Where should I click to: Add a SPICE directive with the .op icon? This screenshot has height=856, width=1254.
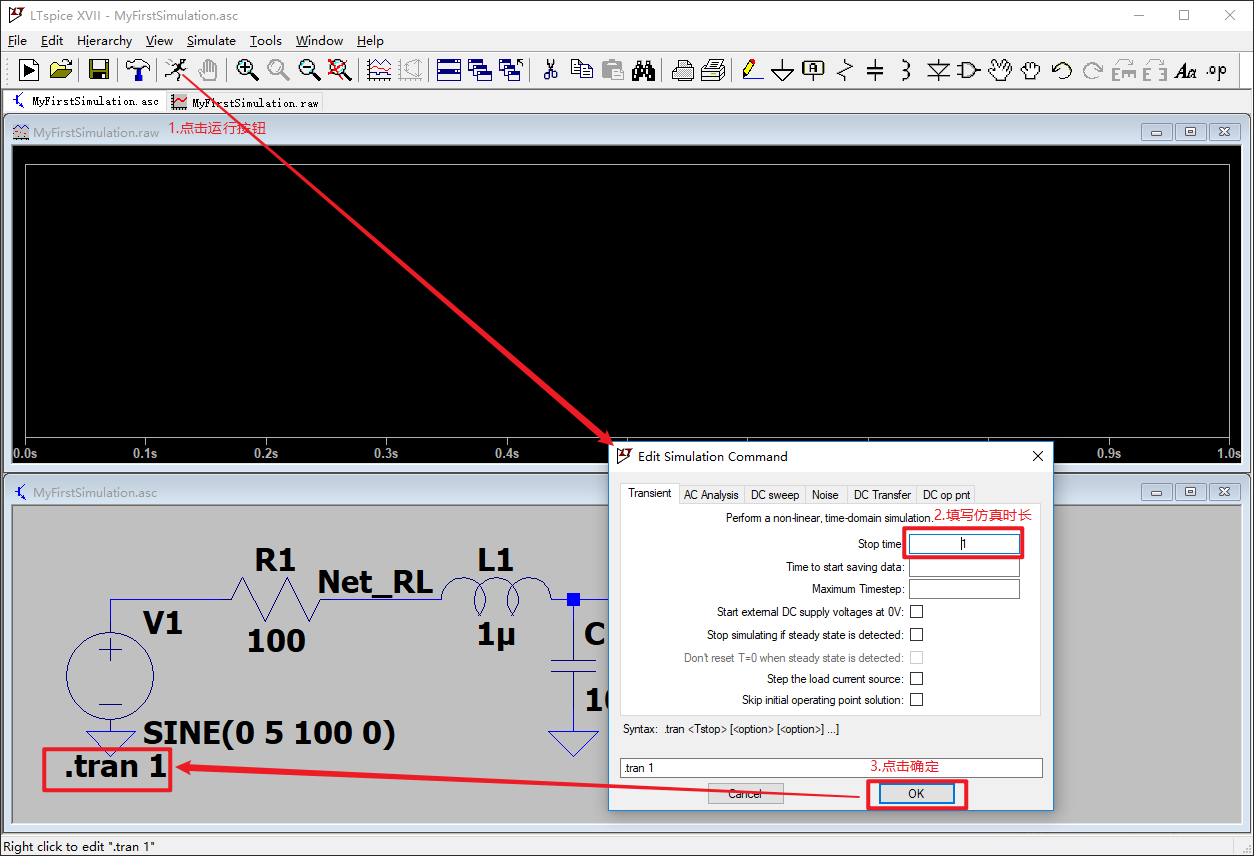pyautogui.click(x=1216, y=70)
